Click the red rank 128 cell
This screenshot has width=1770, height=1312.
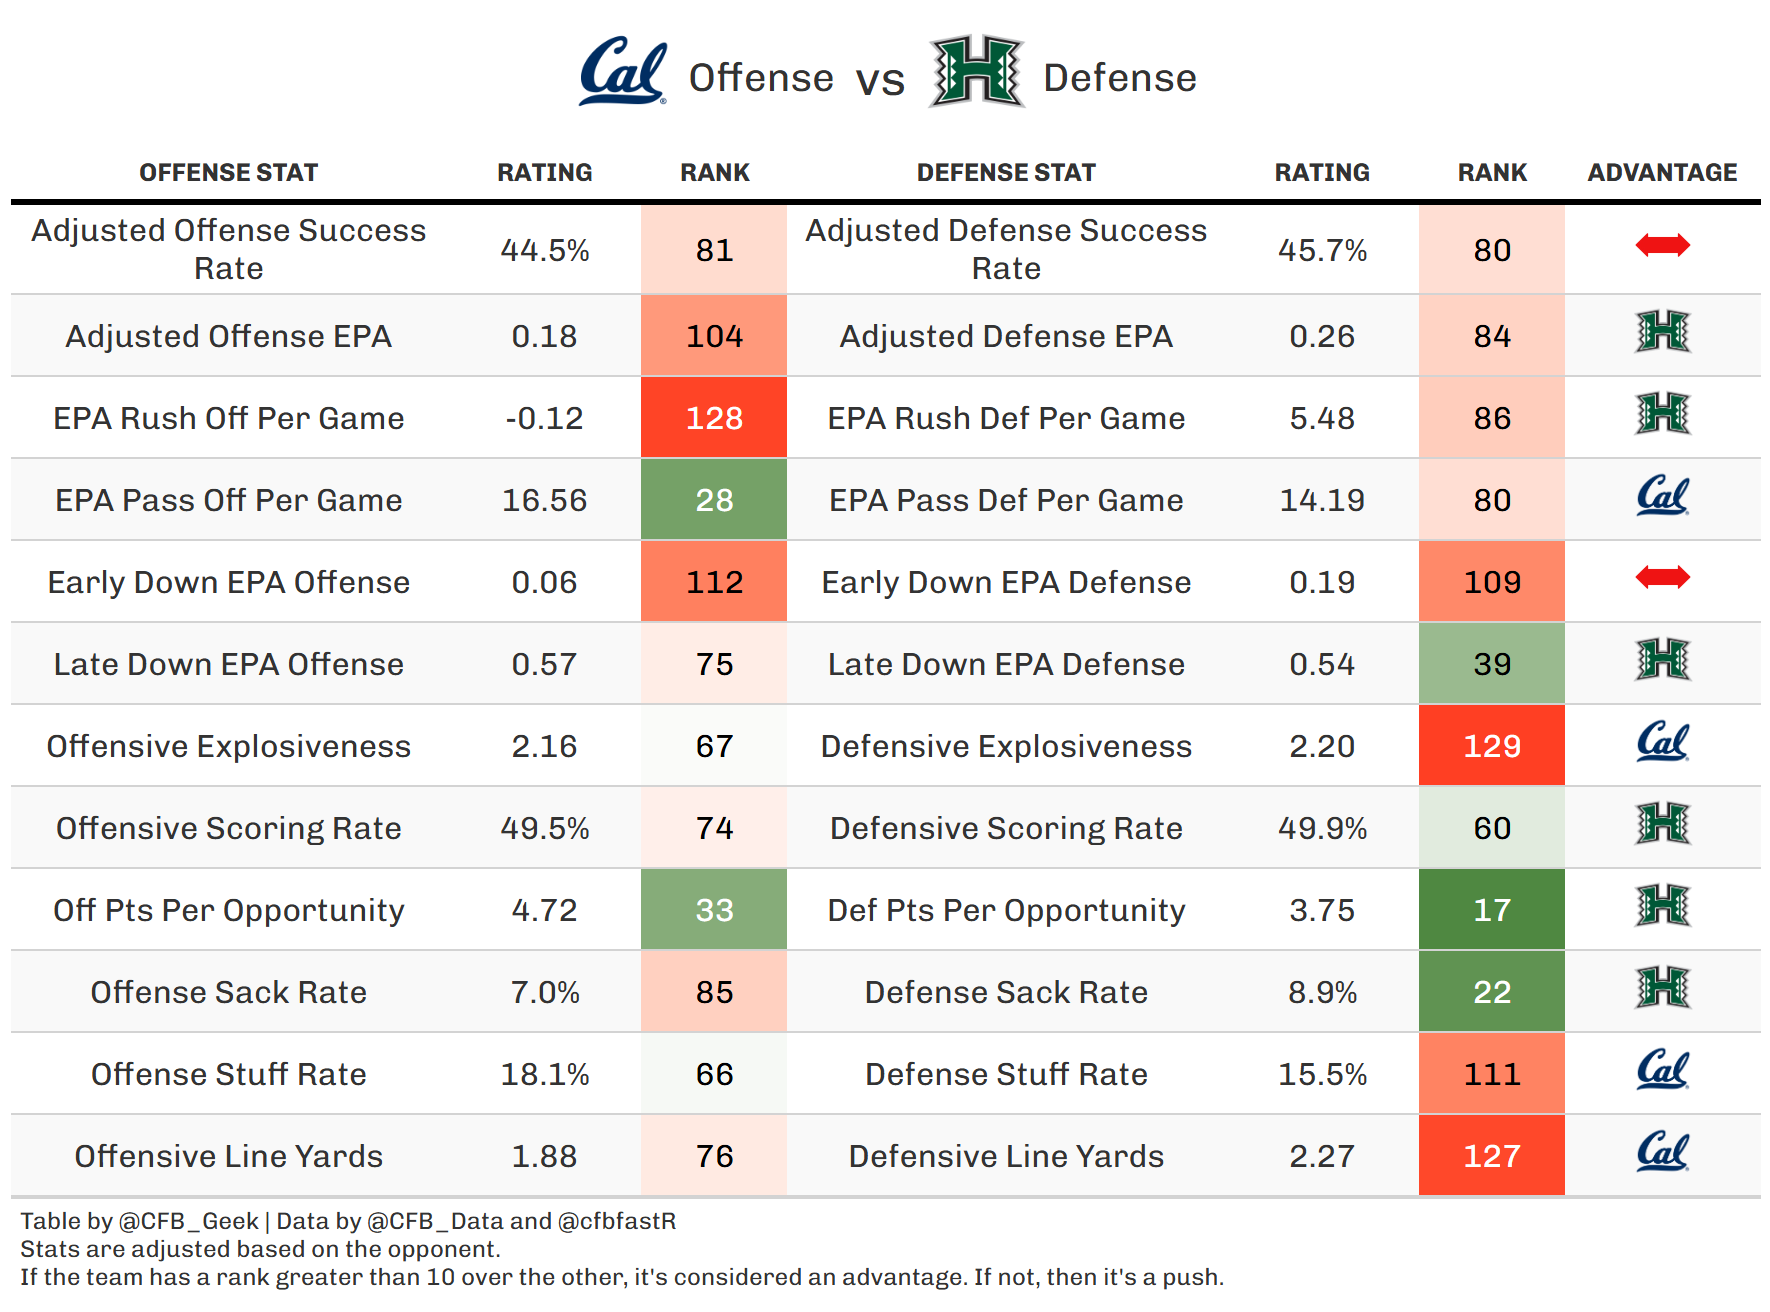[x=714, y=418]
